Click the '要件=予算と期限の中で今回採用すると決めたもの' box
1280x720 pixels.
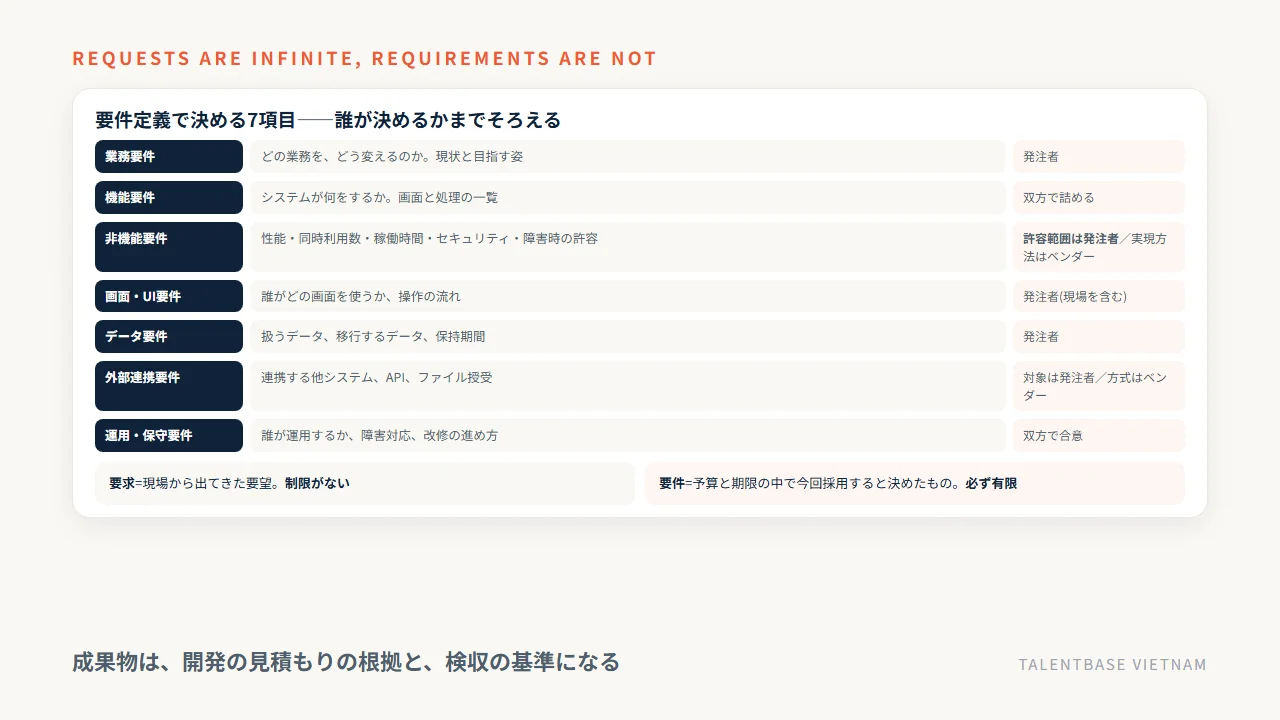tap(915, 483)
